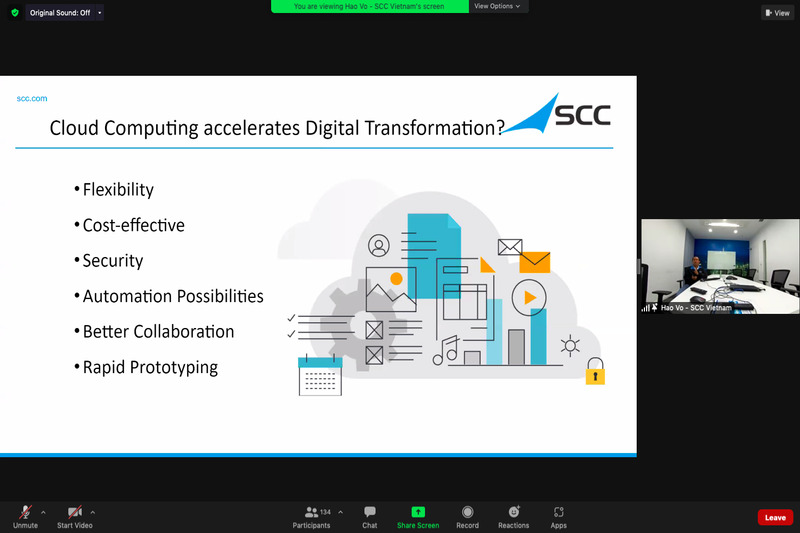Open the Reactions menu

click(x=514, y=517)
